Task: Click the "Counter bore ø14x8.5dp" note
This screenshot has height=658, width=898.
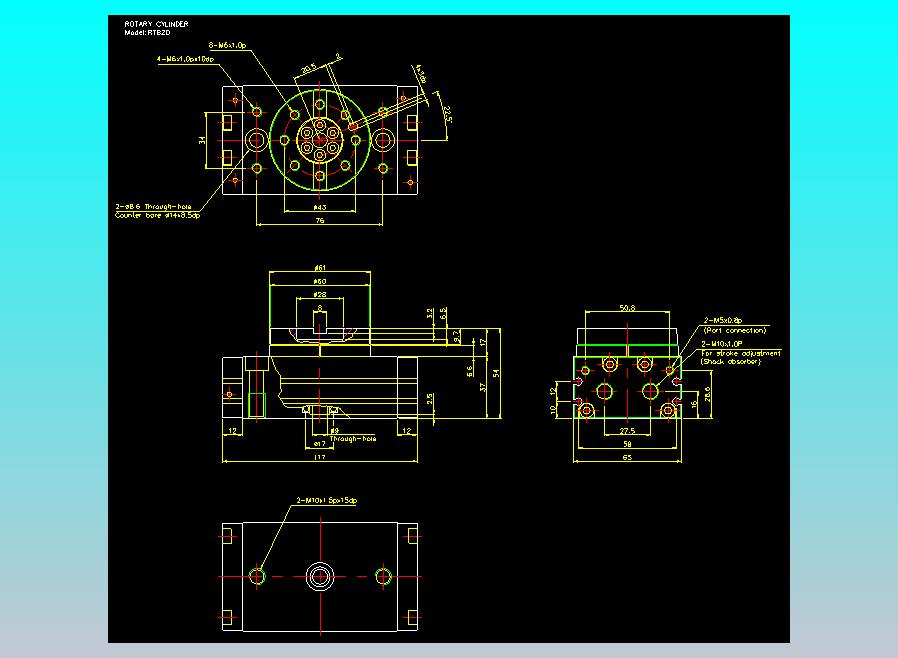Action: pyautogui.click(x=157, y=215)
